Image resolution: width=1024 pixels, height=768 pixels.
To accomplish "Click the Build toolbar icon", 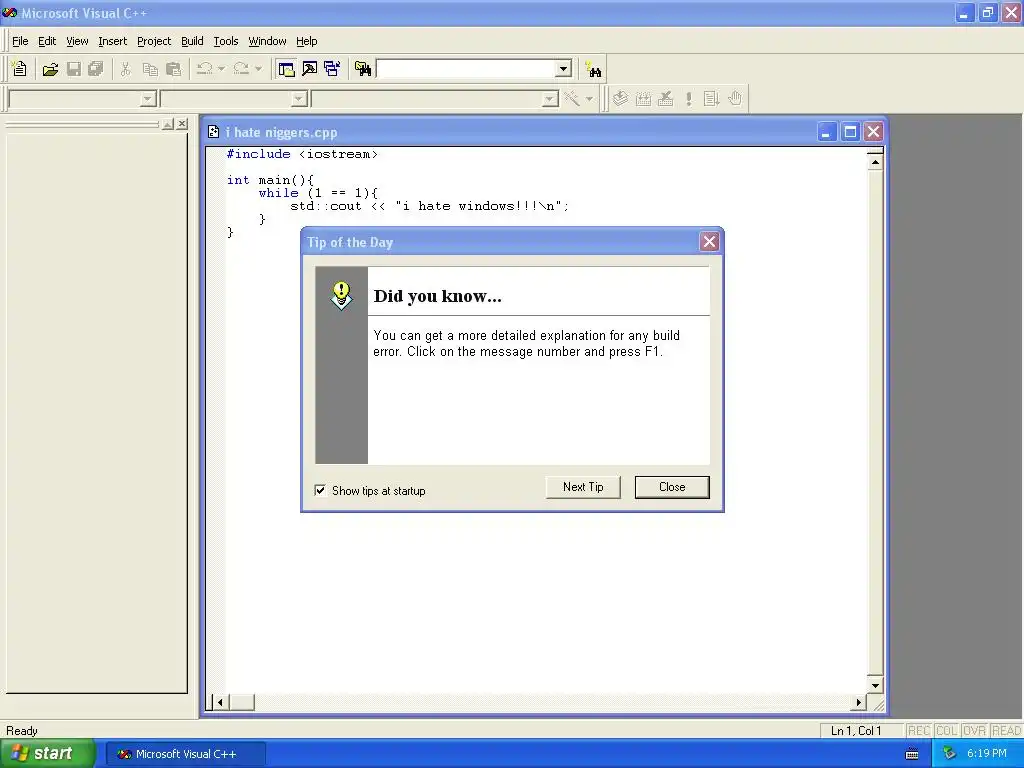I will click(643, 99).
